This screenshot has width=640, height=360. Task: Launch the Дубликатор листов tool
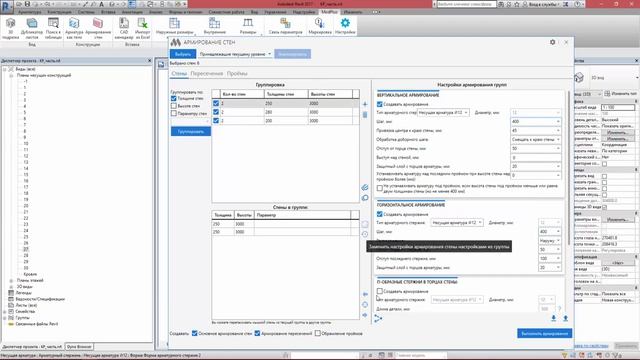(31, 29)
